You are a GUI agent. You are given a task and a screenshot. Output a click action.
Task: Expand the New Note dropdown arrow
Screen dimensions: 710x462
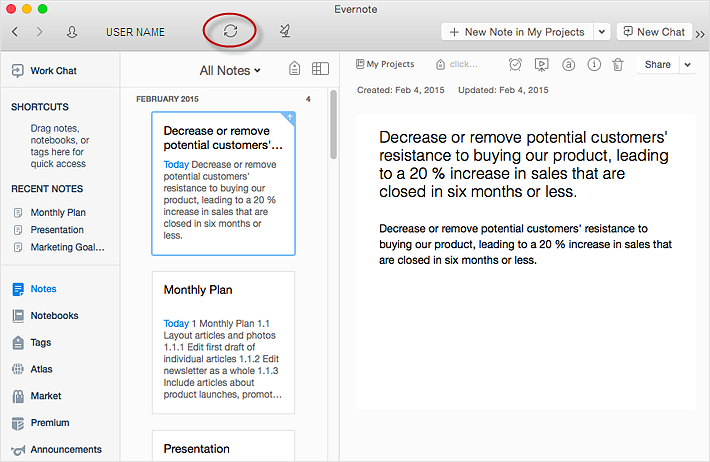click(602, 32)
